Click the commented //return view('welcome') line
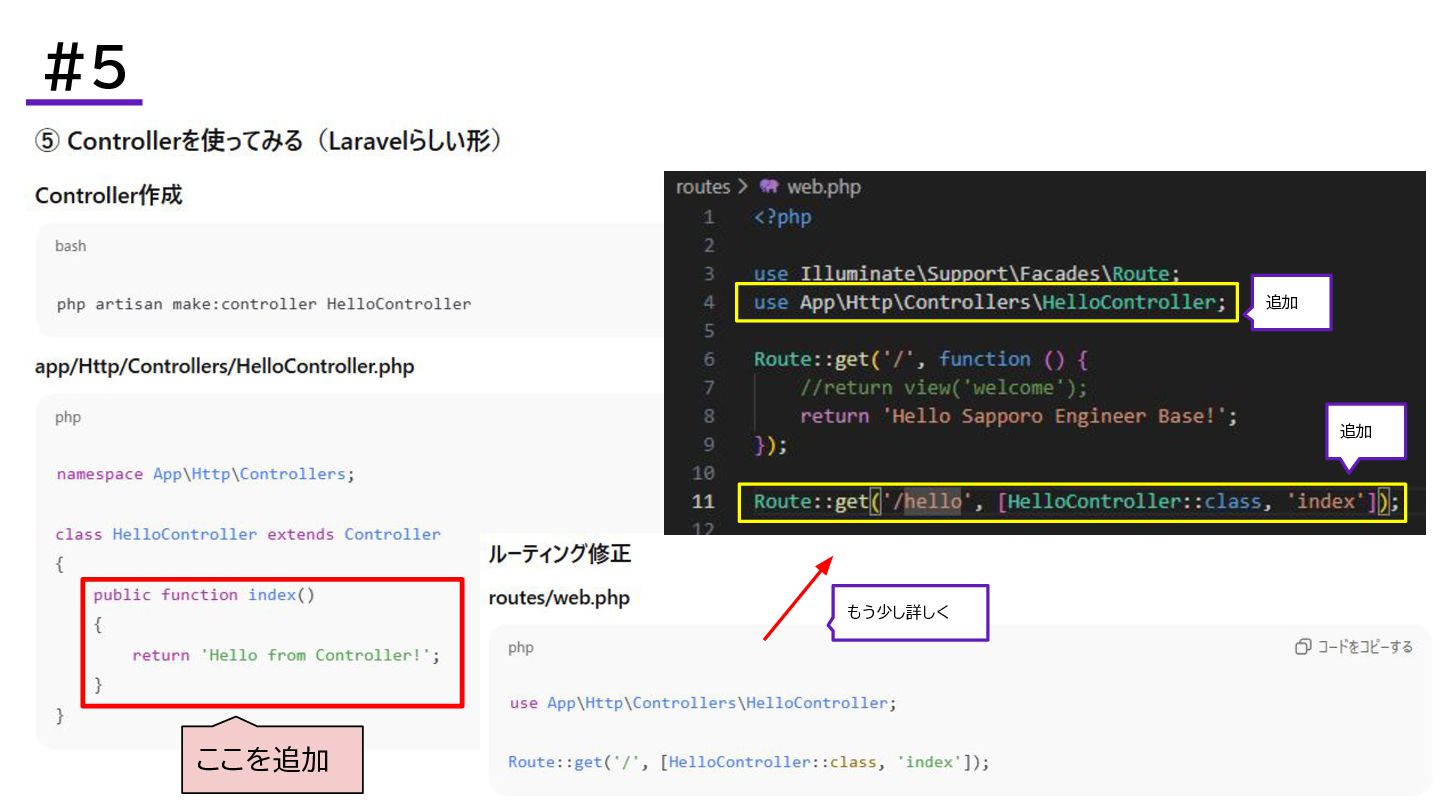The width and height of the screenshot is (1440, 810). tap(943, 387)
